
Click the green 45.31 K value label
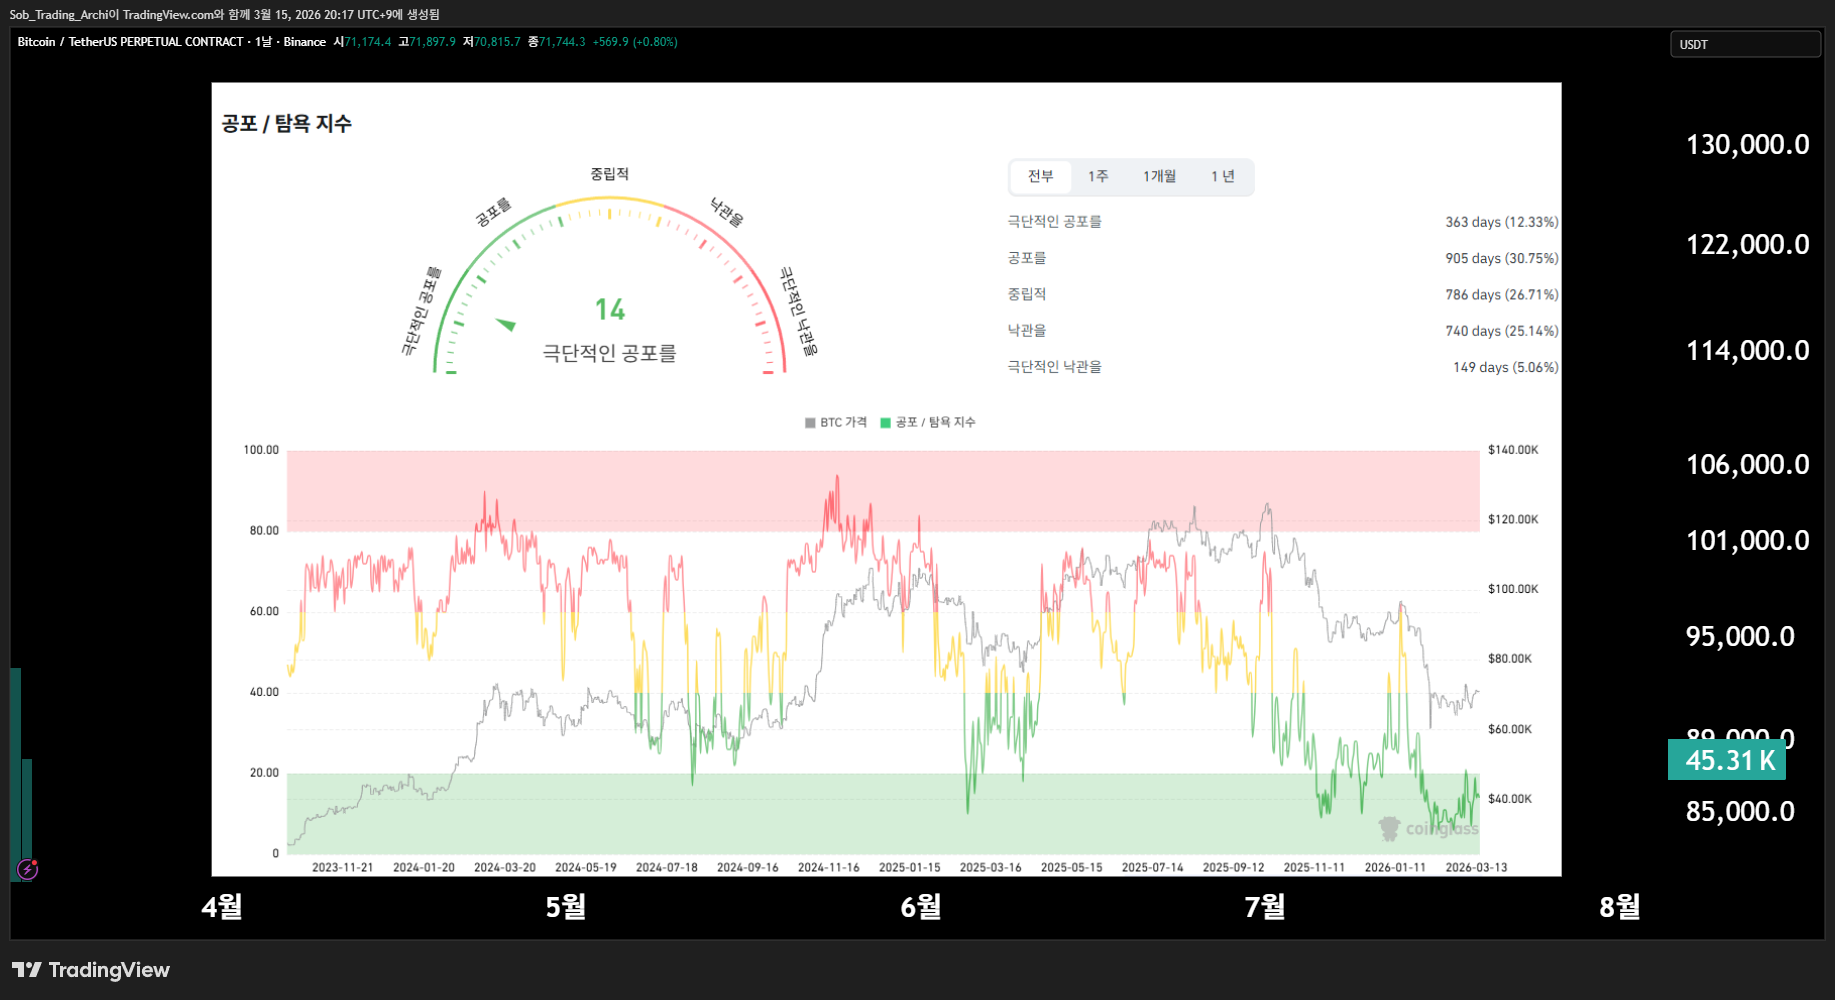[x=1727, y=760]
